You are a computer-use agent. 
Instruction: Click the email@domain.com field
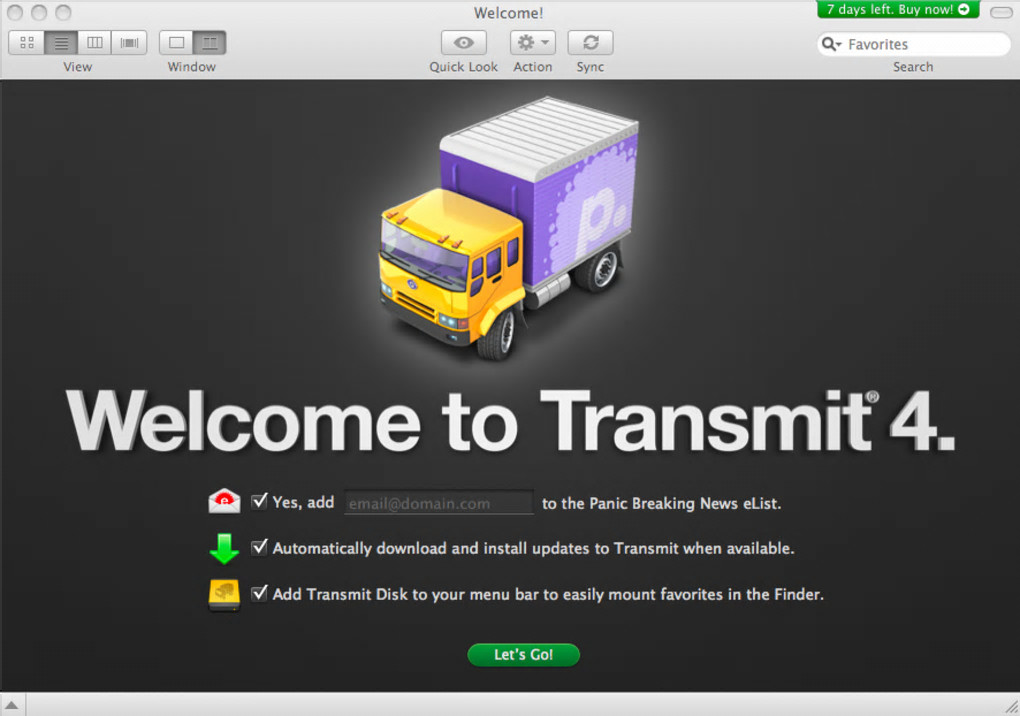438,503
